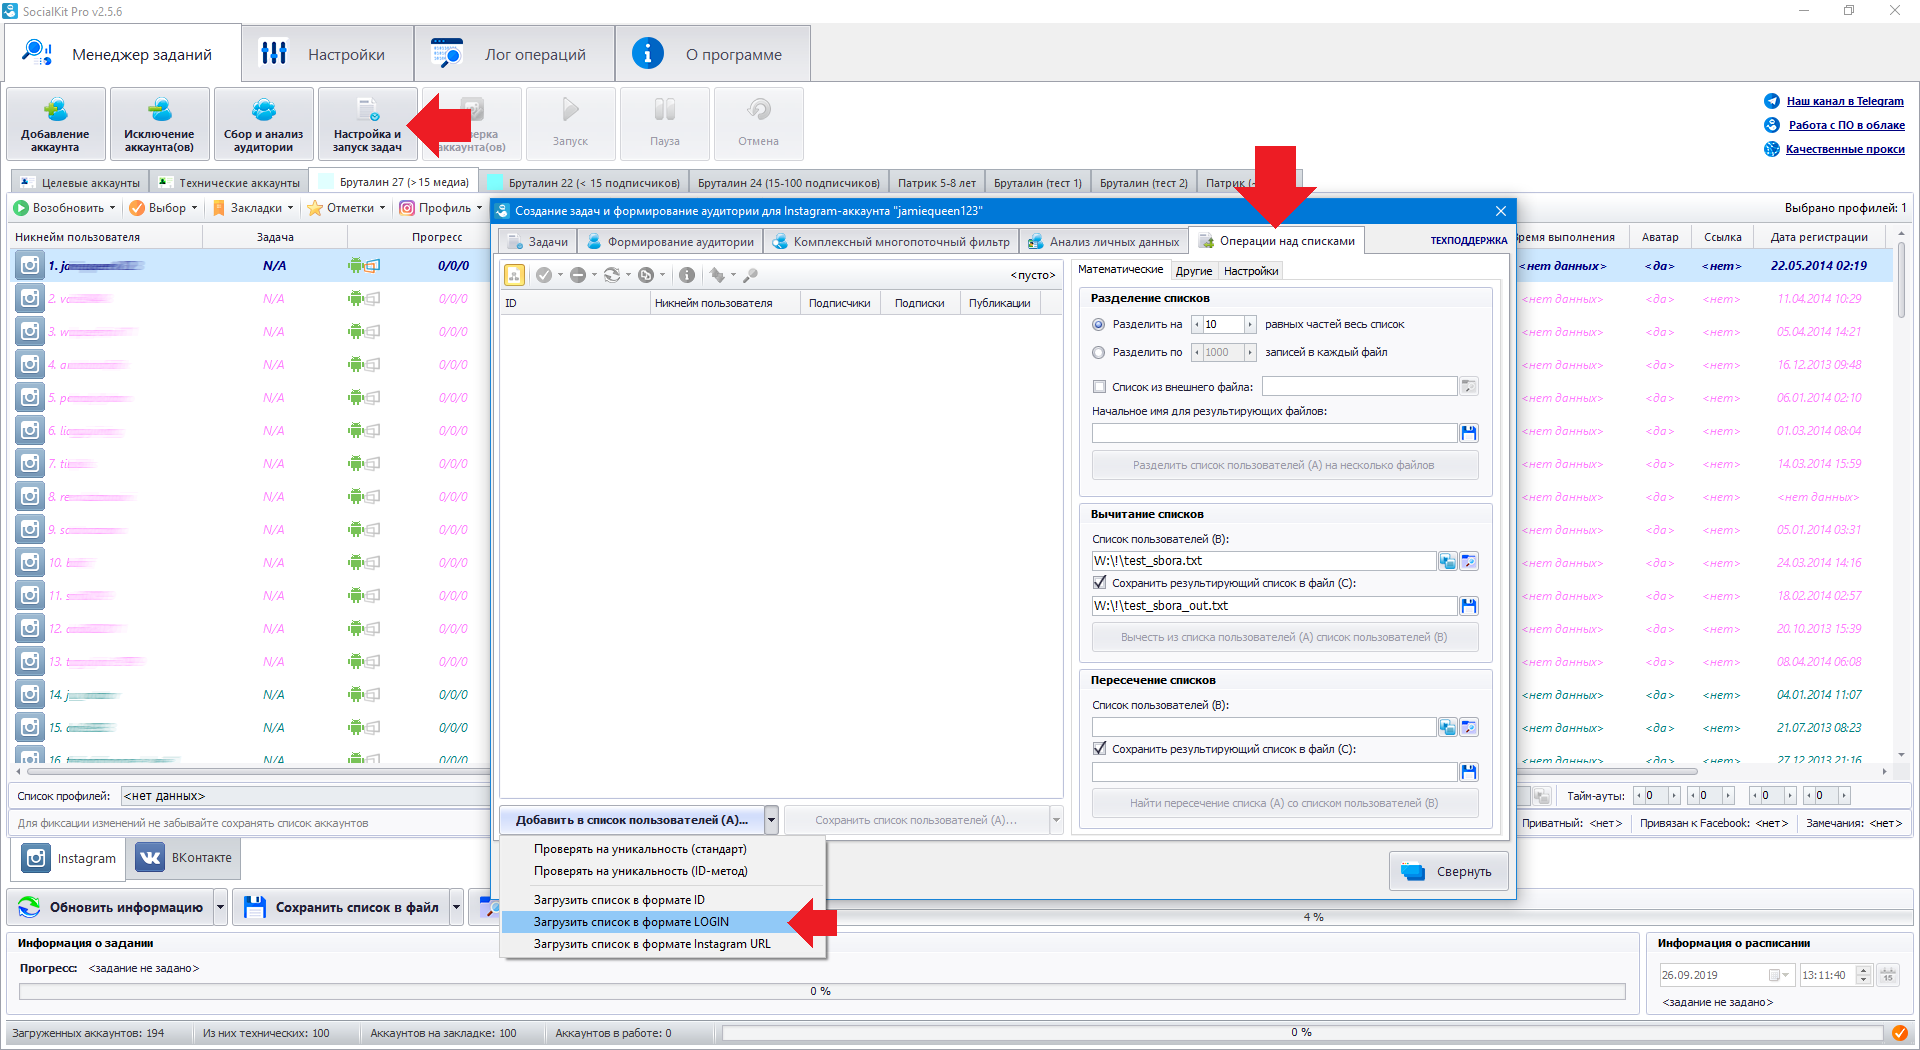The image size is (1920, 1050).
Task: Save icon next to Начальное имя field
Action: point(1469,433)
